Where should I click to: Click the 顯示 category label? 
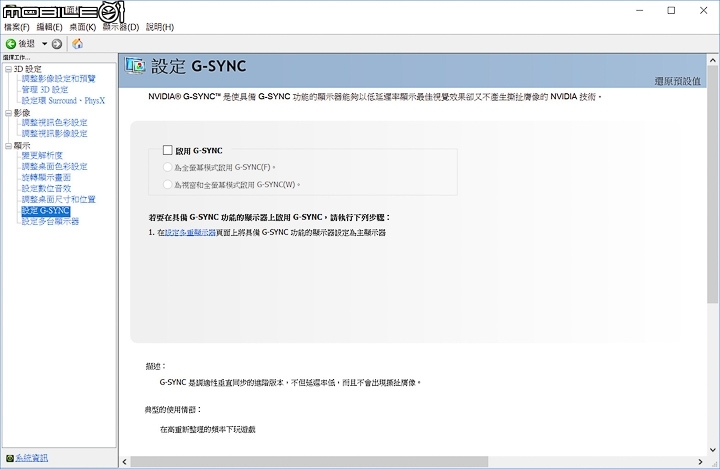pos(22,146)
